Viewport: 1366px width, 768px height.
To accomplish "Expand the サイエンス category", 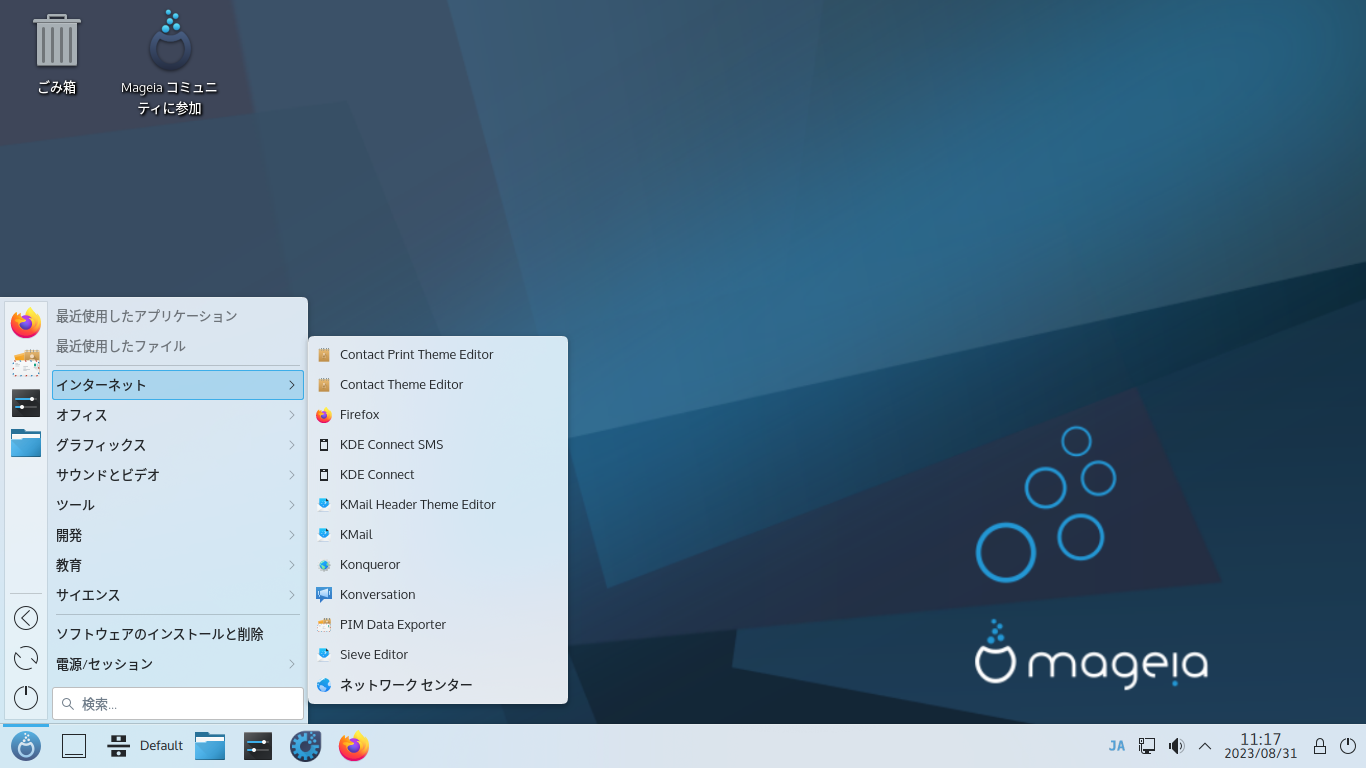I will [x=178, y=595].
